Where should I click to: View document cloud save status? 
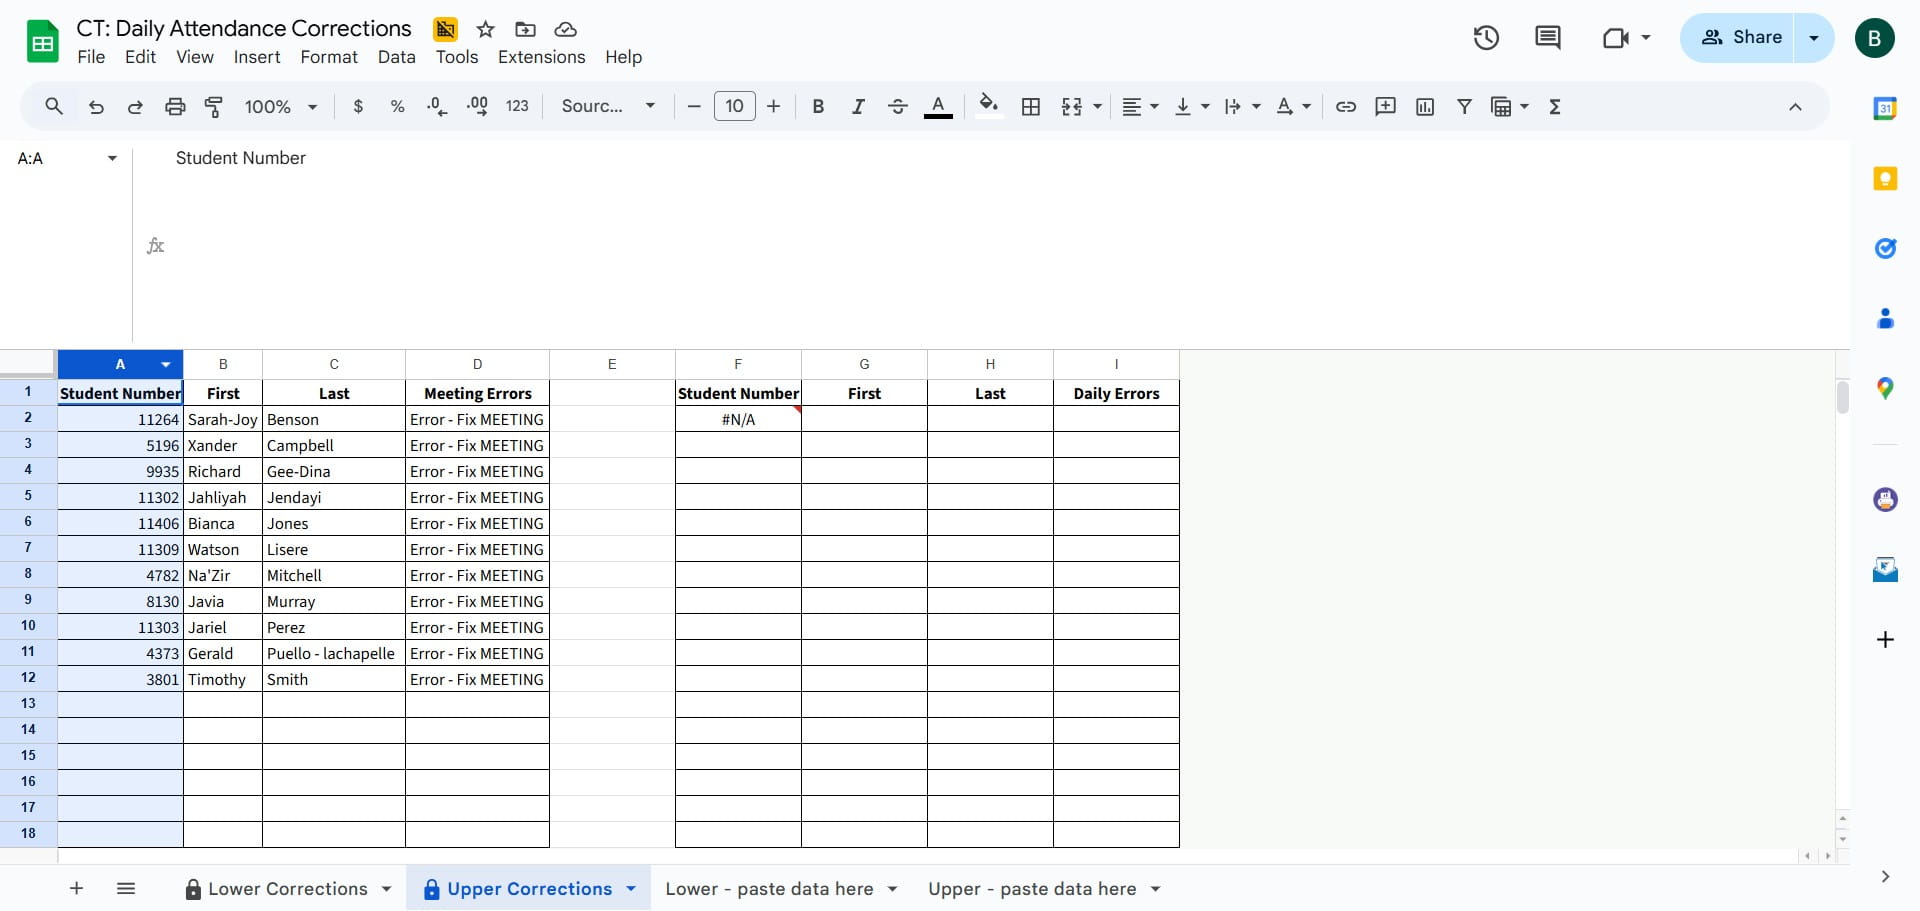pos(565,29)
